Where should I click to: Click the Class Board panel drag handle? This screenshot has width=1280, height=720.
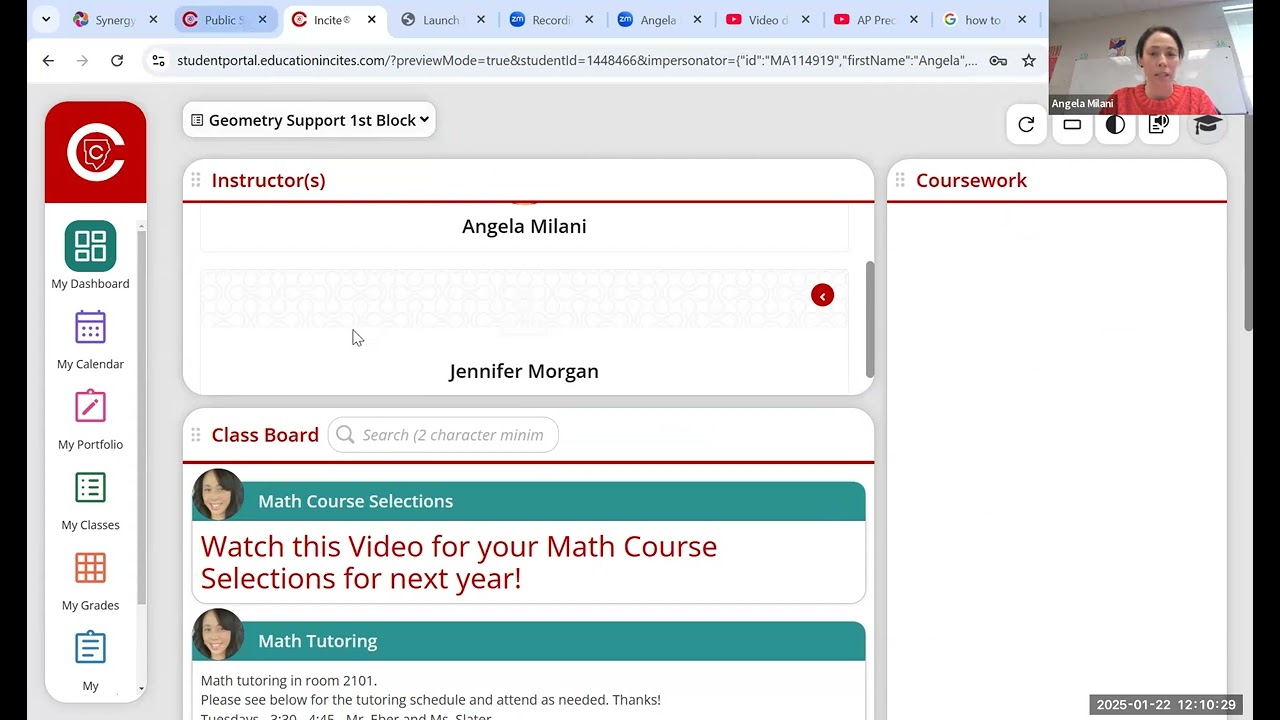[196, 435]
